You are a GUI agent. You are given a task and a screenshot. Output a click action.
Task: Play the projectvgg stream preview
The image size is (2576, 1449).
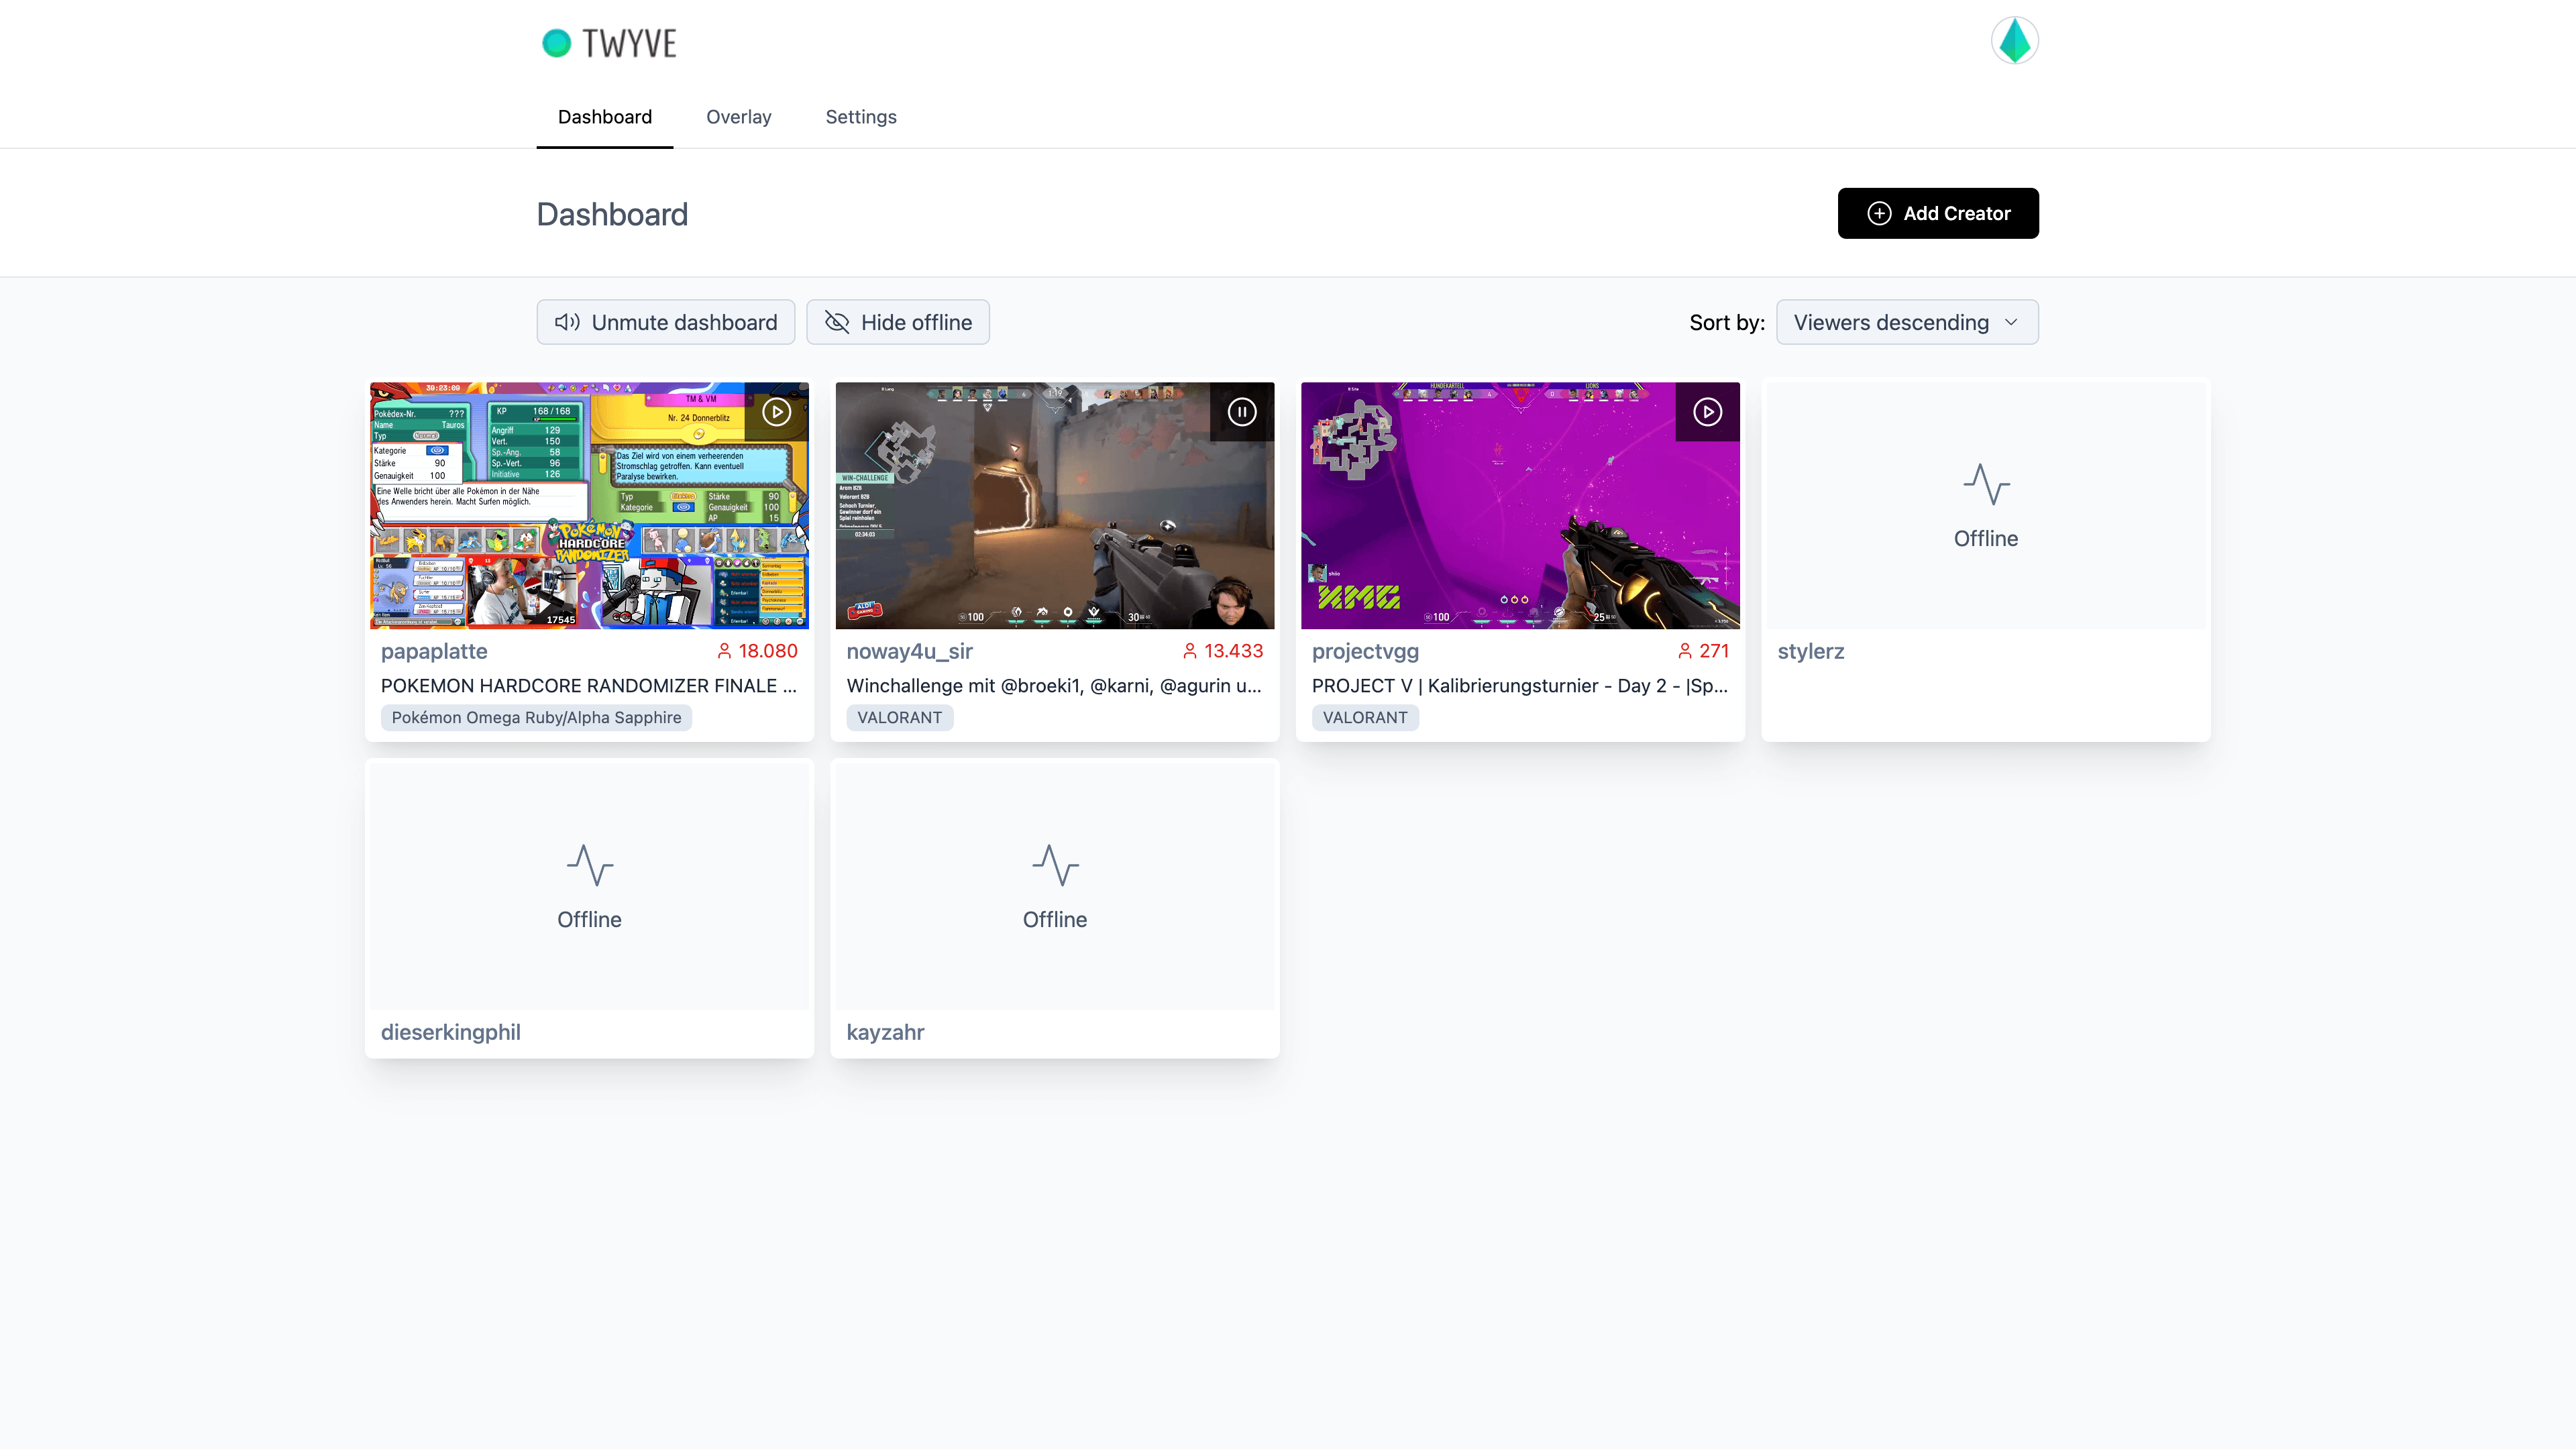pyautogui.click(x=1708, y=412)
